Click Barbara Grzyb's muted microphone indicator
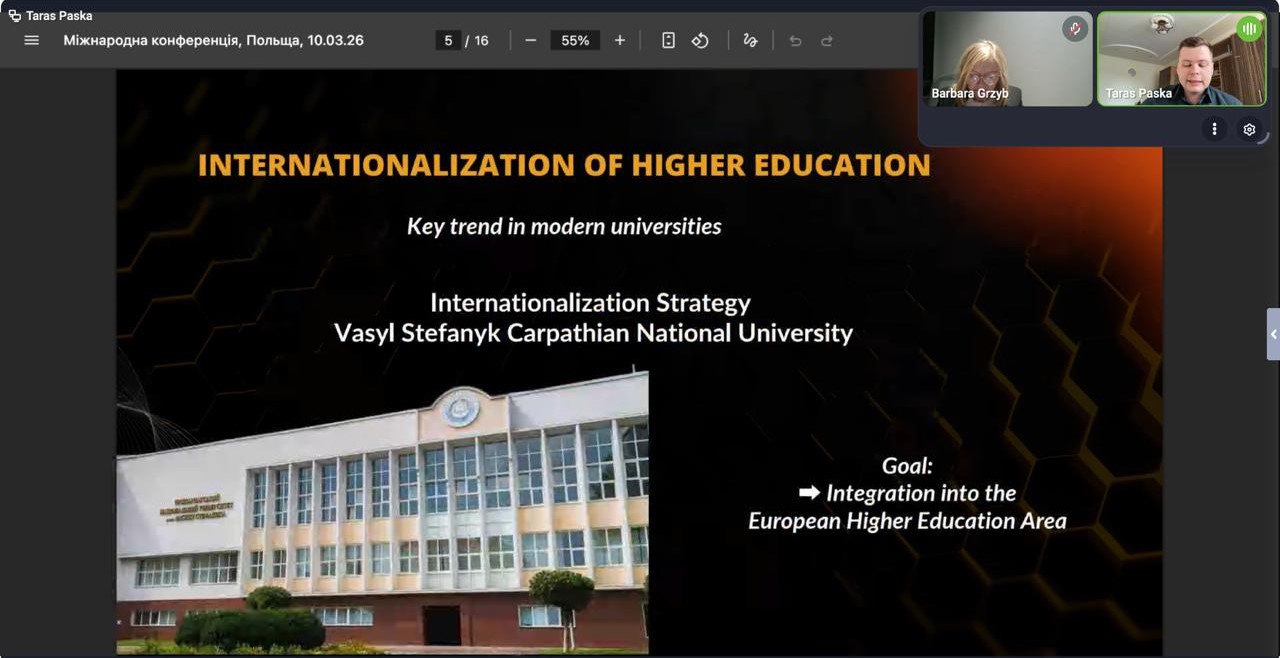 coord(1074,29)
